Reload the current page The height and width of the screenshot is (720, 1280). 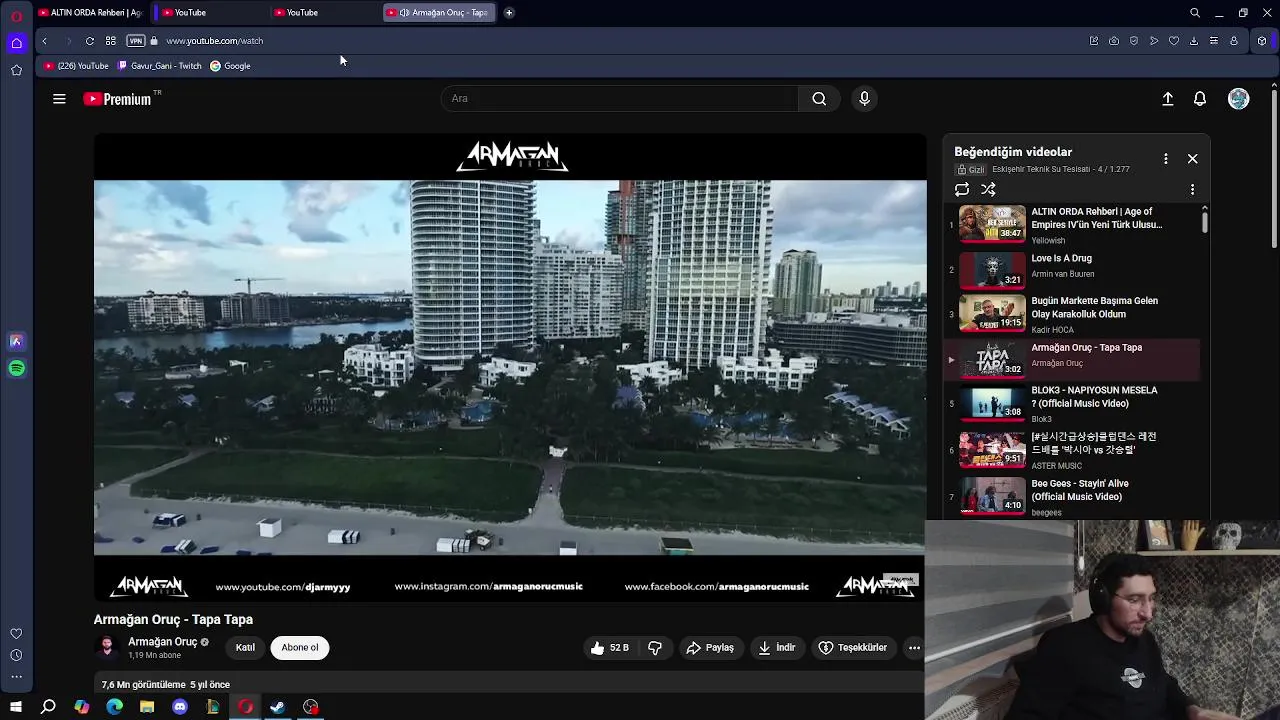pyautogui.click(x=89, y=41)
